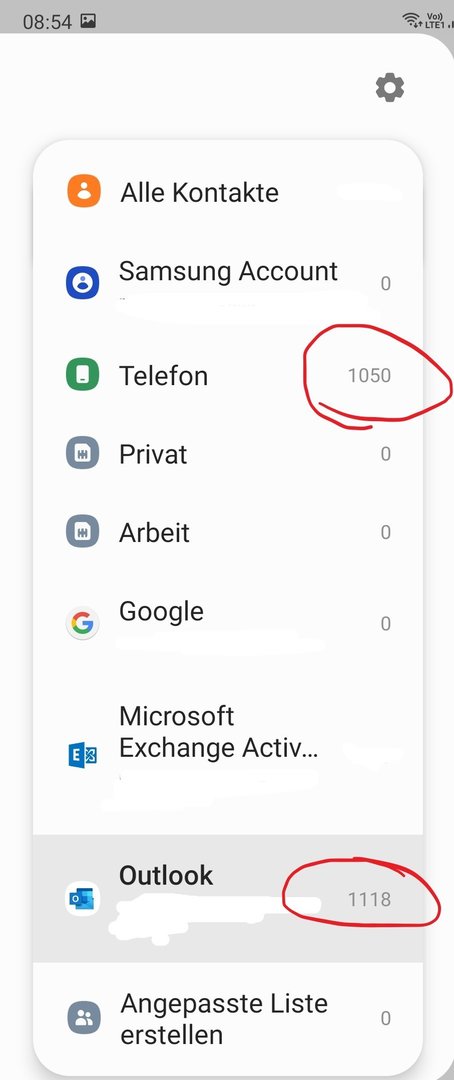Tap the SIM icon next to Privat
The image size is (454, 1080).
(83, 454)
